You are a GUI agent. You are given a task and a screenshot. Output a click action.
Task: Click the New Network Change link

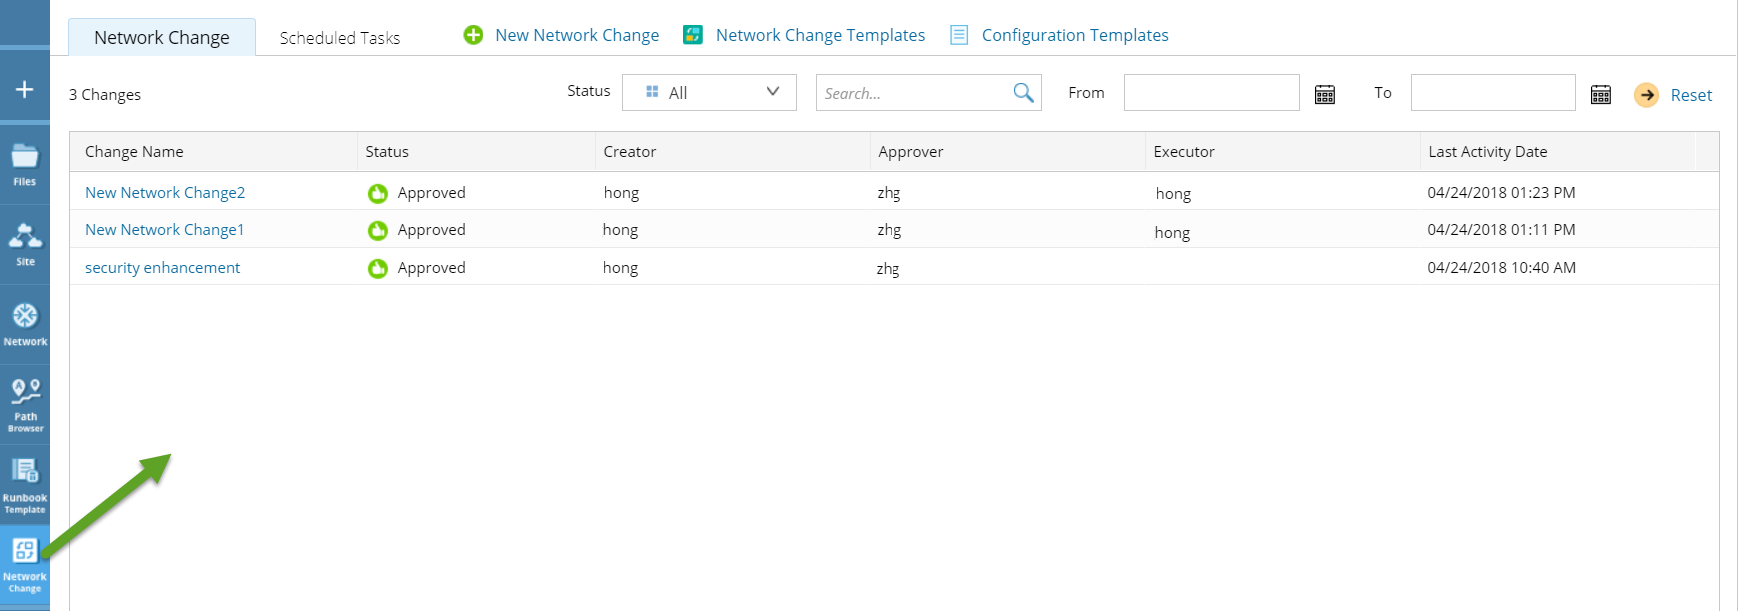click(x=577, y=35)
